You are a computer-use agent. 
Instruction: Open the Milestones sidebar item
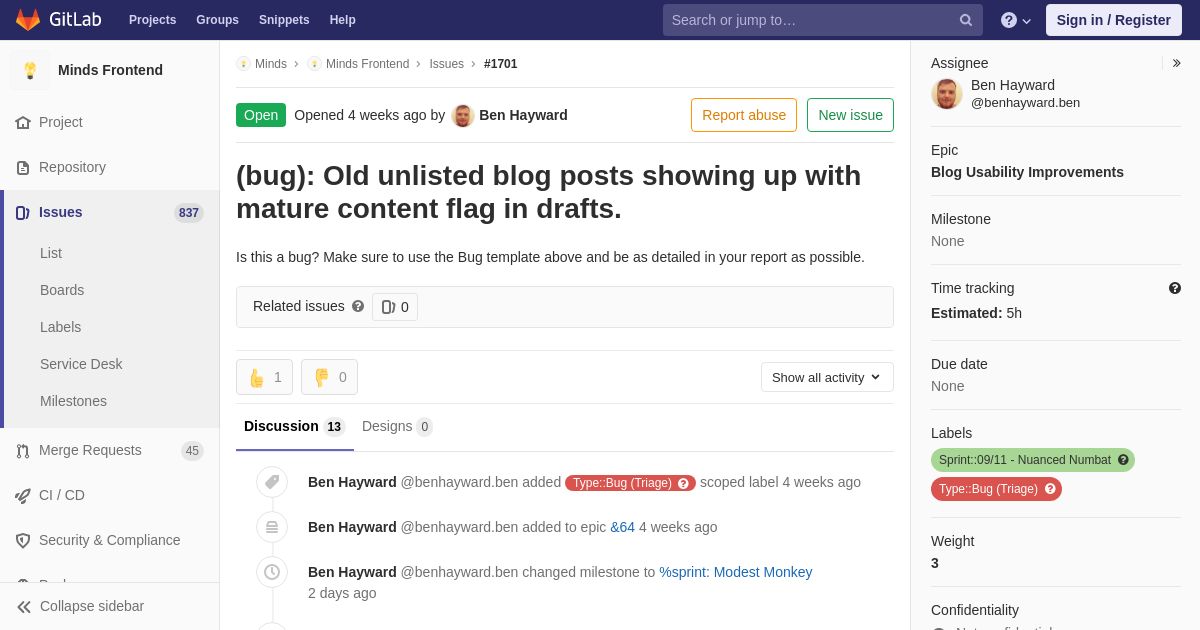pyautogui.click(x=73, y=401)
